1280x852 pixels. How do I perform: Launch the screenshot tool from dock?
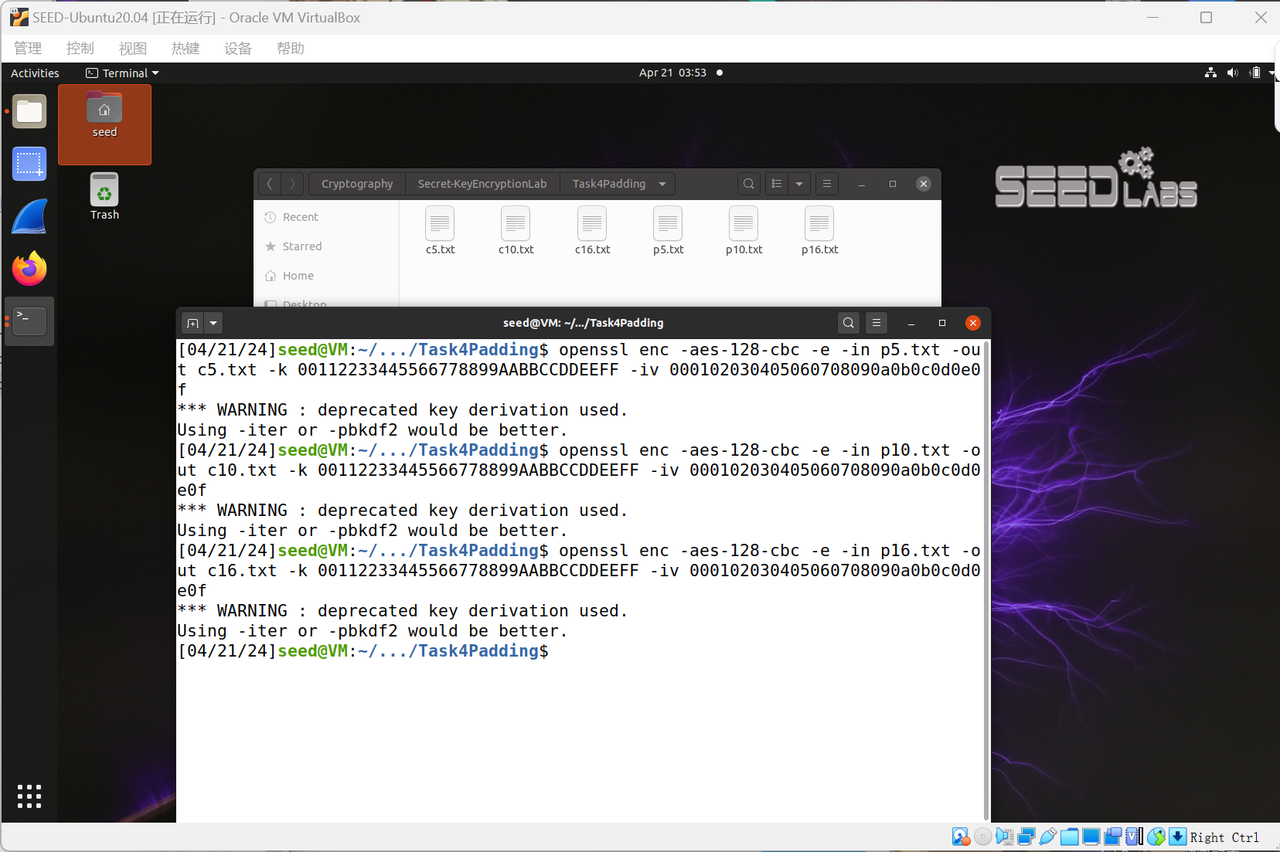click(x=29, y=163)
